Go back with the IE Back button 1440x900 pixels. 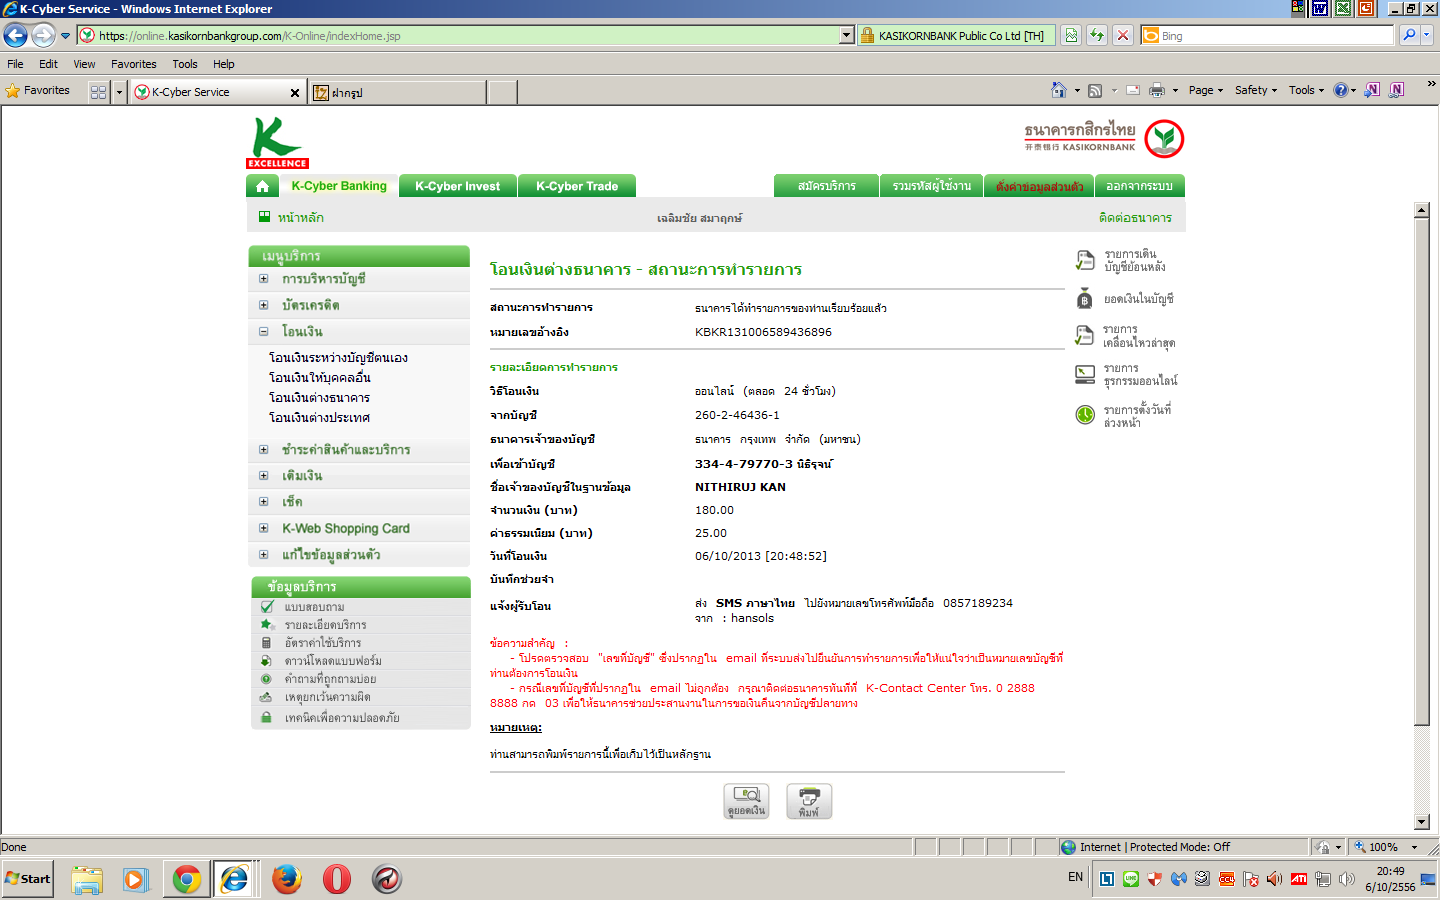(15, 35)
